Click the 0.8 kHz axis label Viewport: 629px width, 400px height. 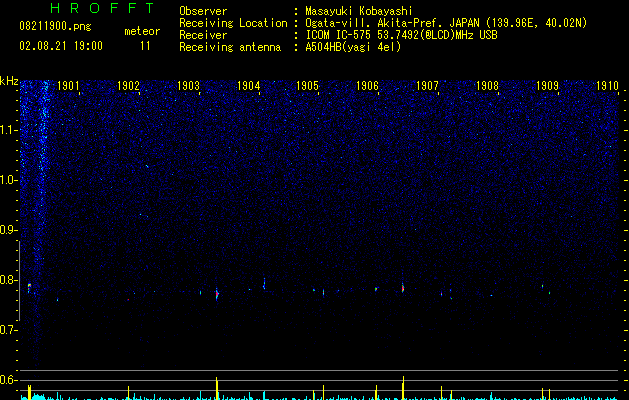[9, 280]
